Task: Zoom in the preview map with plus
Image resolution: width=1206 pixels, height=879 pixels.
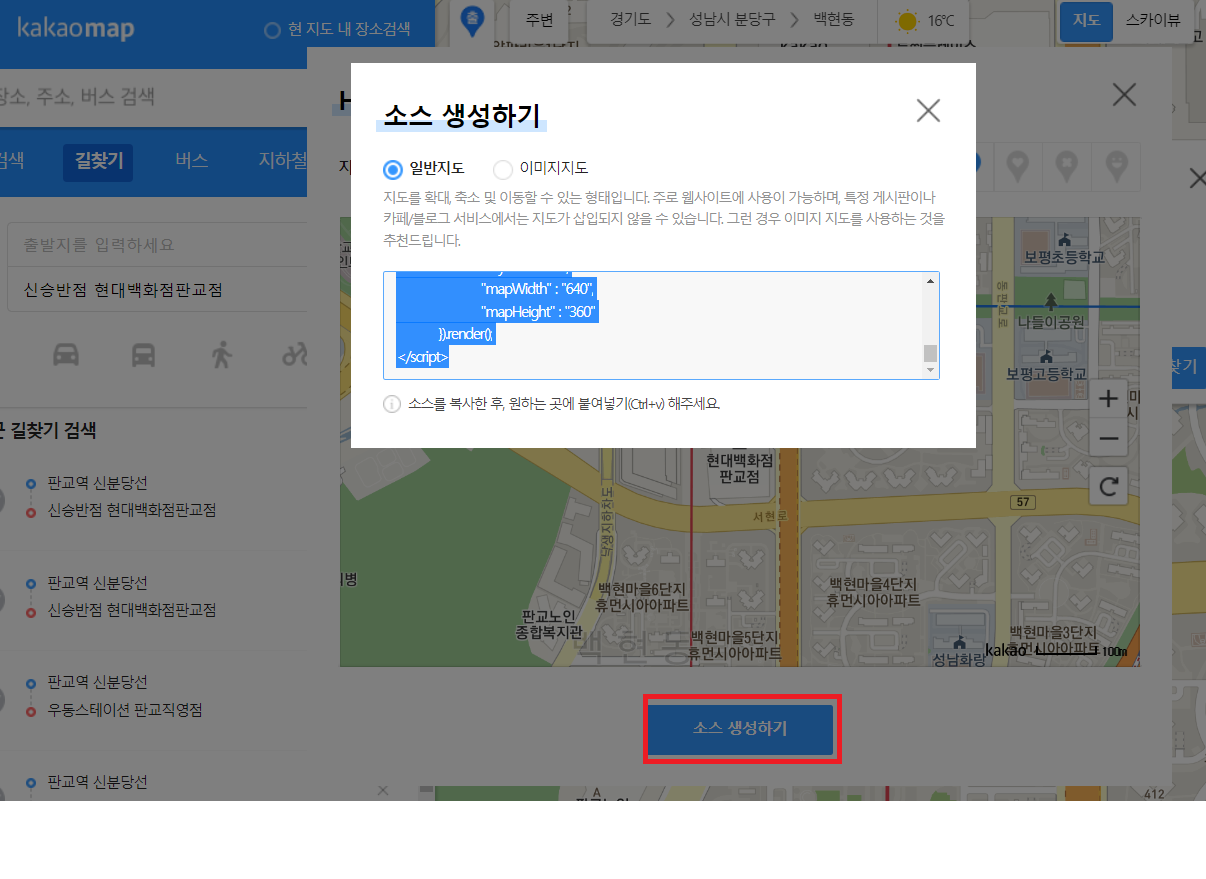Action: pyautogui.click(x=1108, y=399)
